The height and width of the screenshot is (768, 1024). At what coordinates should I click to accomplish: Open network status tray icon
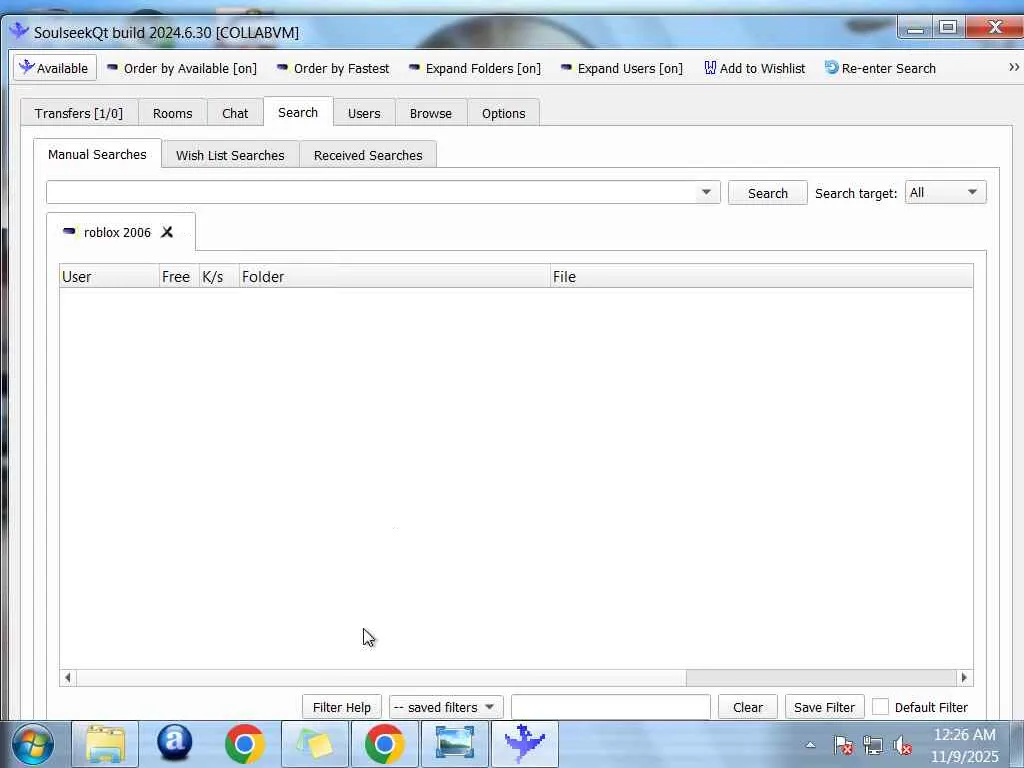click(872, 745)
